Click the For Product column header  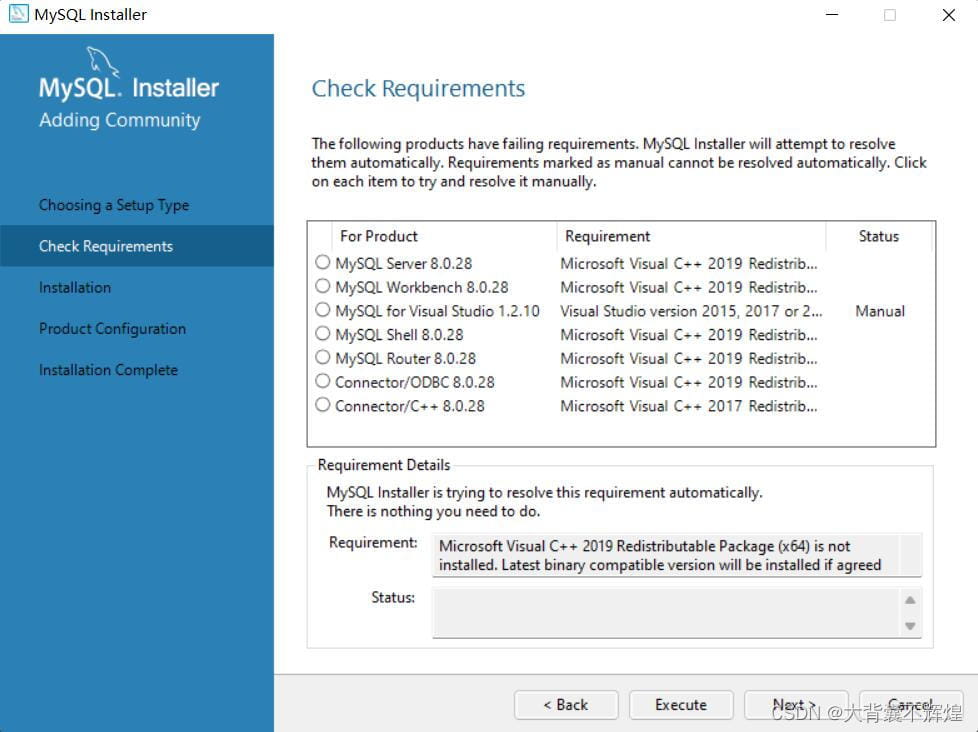(379, 237)
